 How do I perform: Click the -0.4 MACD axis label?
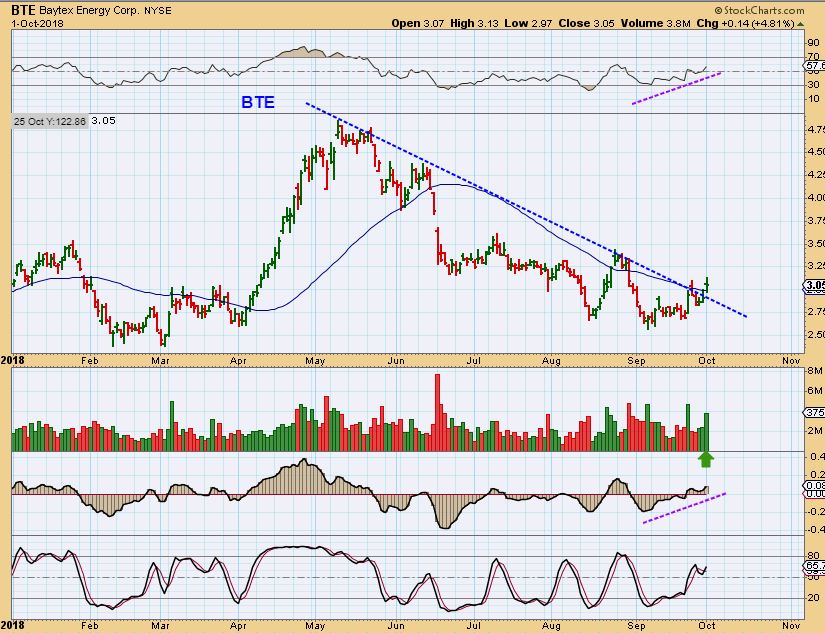click(817, 530)
